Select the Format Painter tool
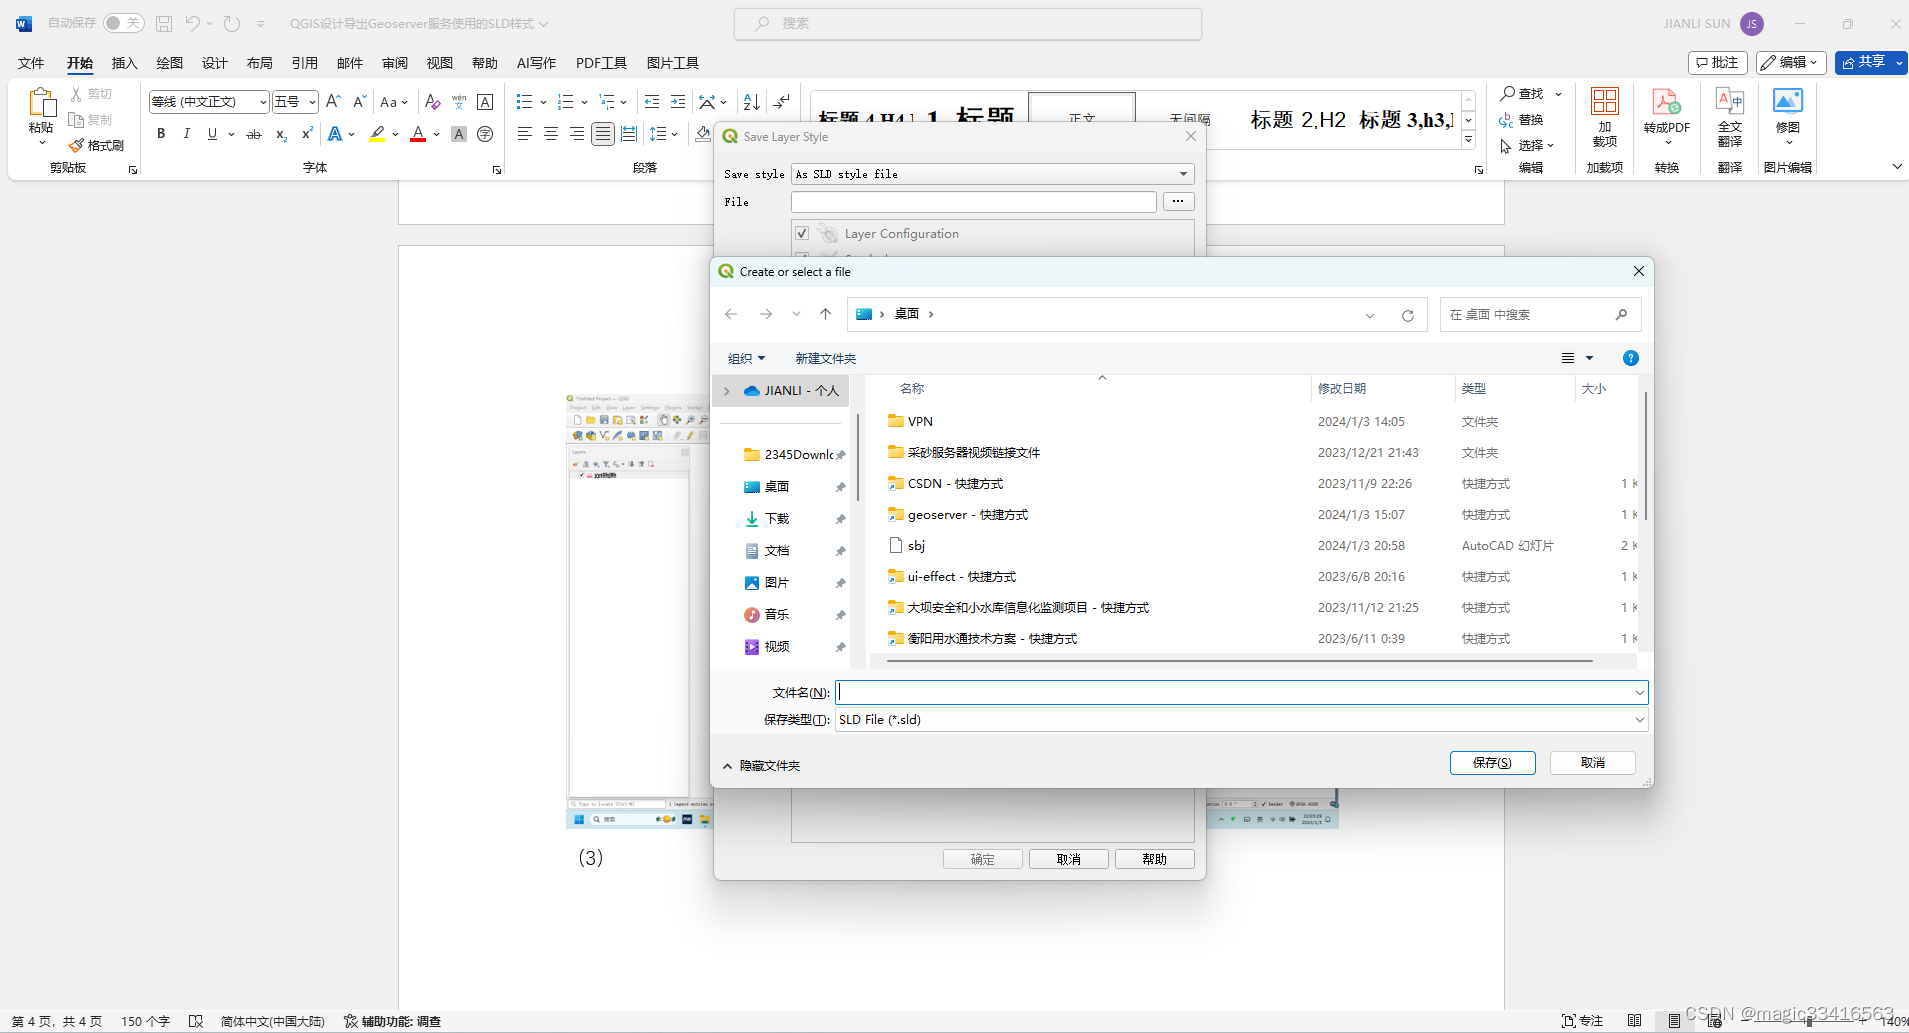Viewport: 1909px width, 1033px height. click(x=97, y=146)
